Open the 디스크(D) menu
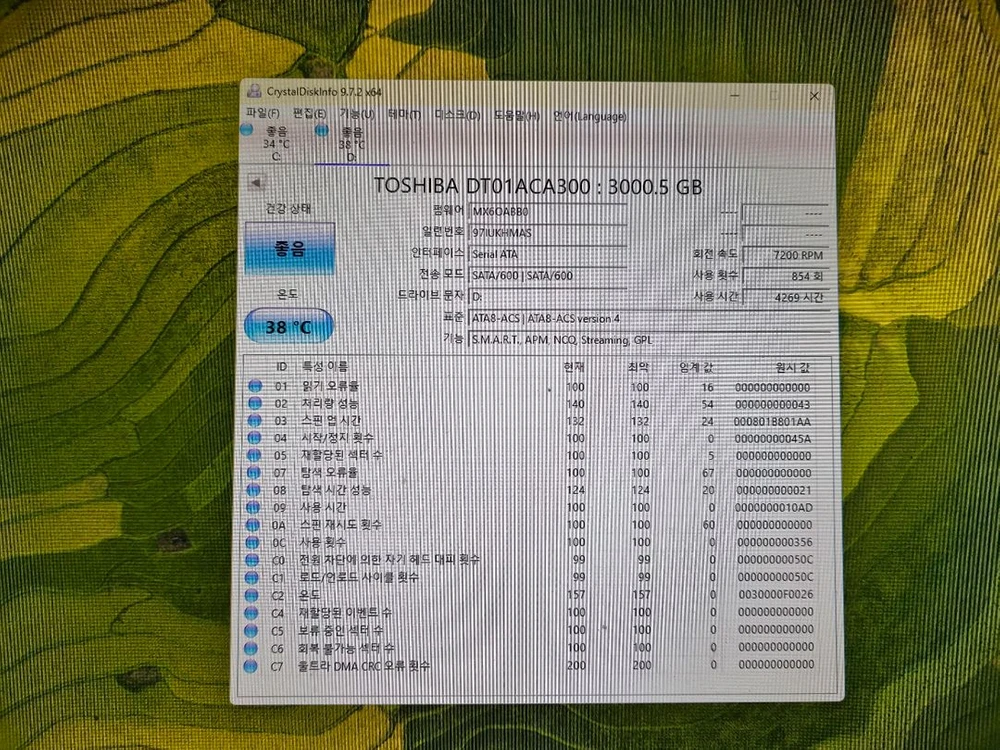 (x=457, y=115)
